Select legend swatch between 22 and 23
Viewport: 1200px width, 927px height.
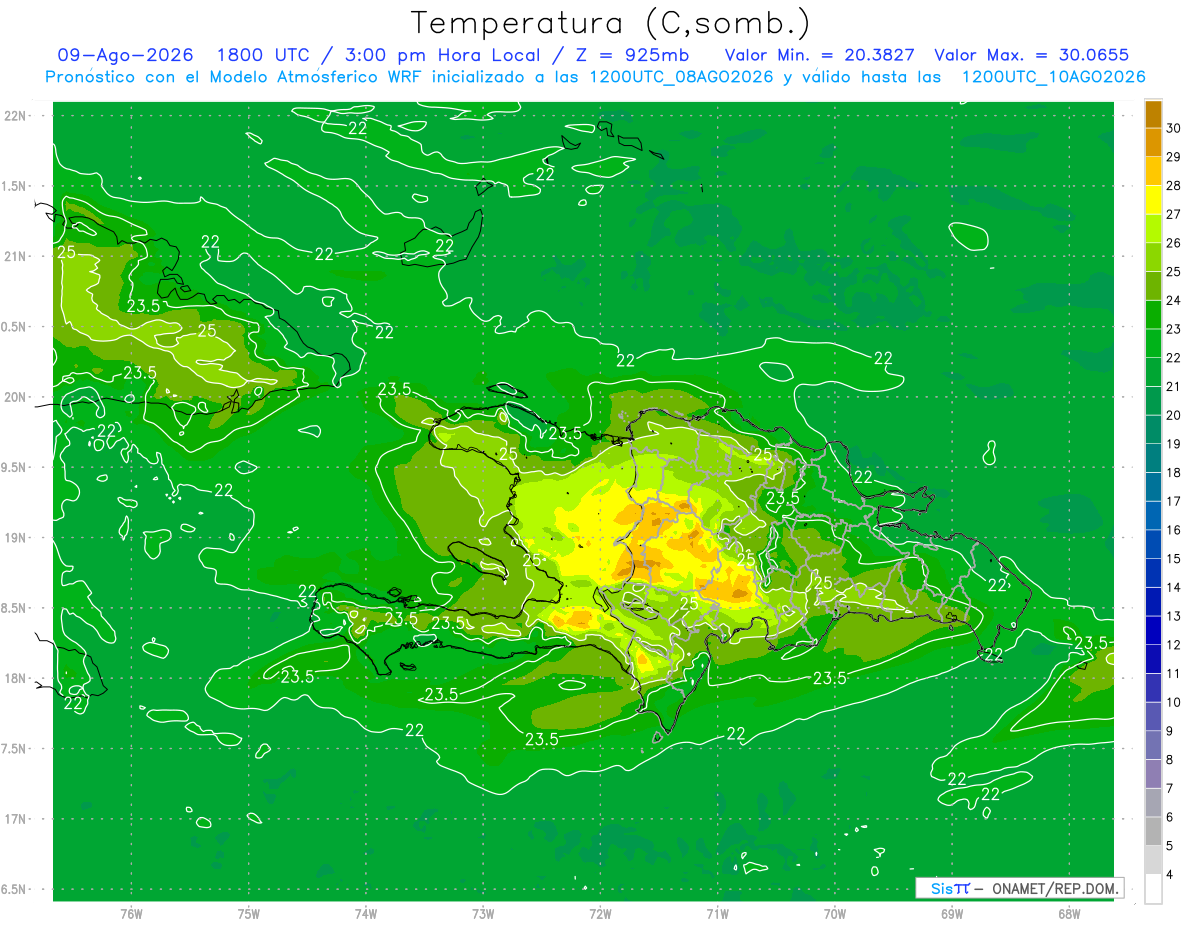point(1153,343)
